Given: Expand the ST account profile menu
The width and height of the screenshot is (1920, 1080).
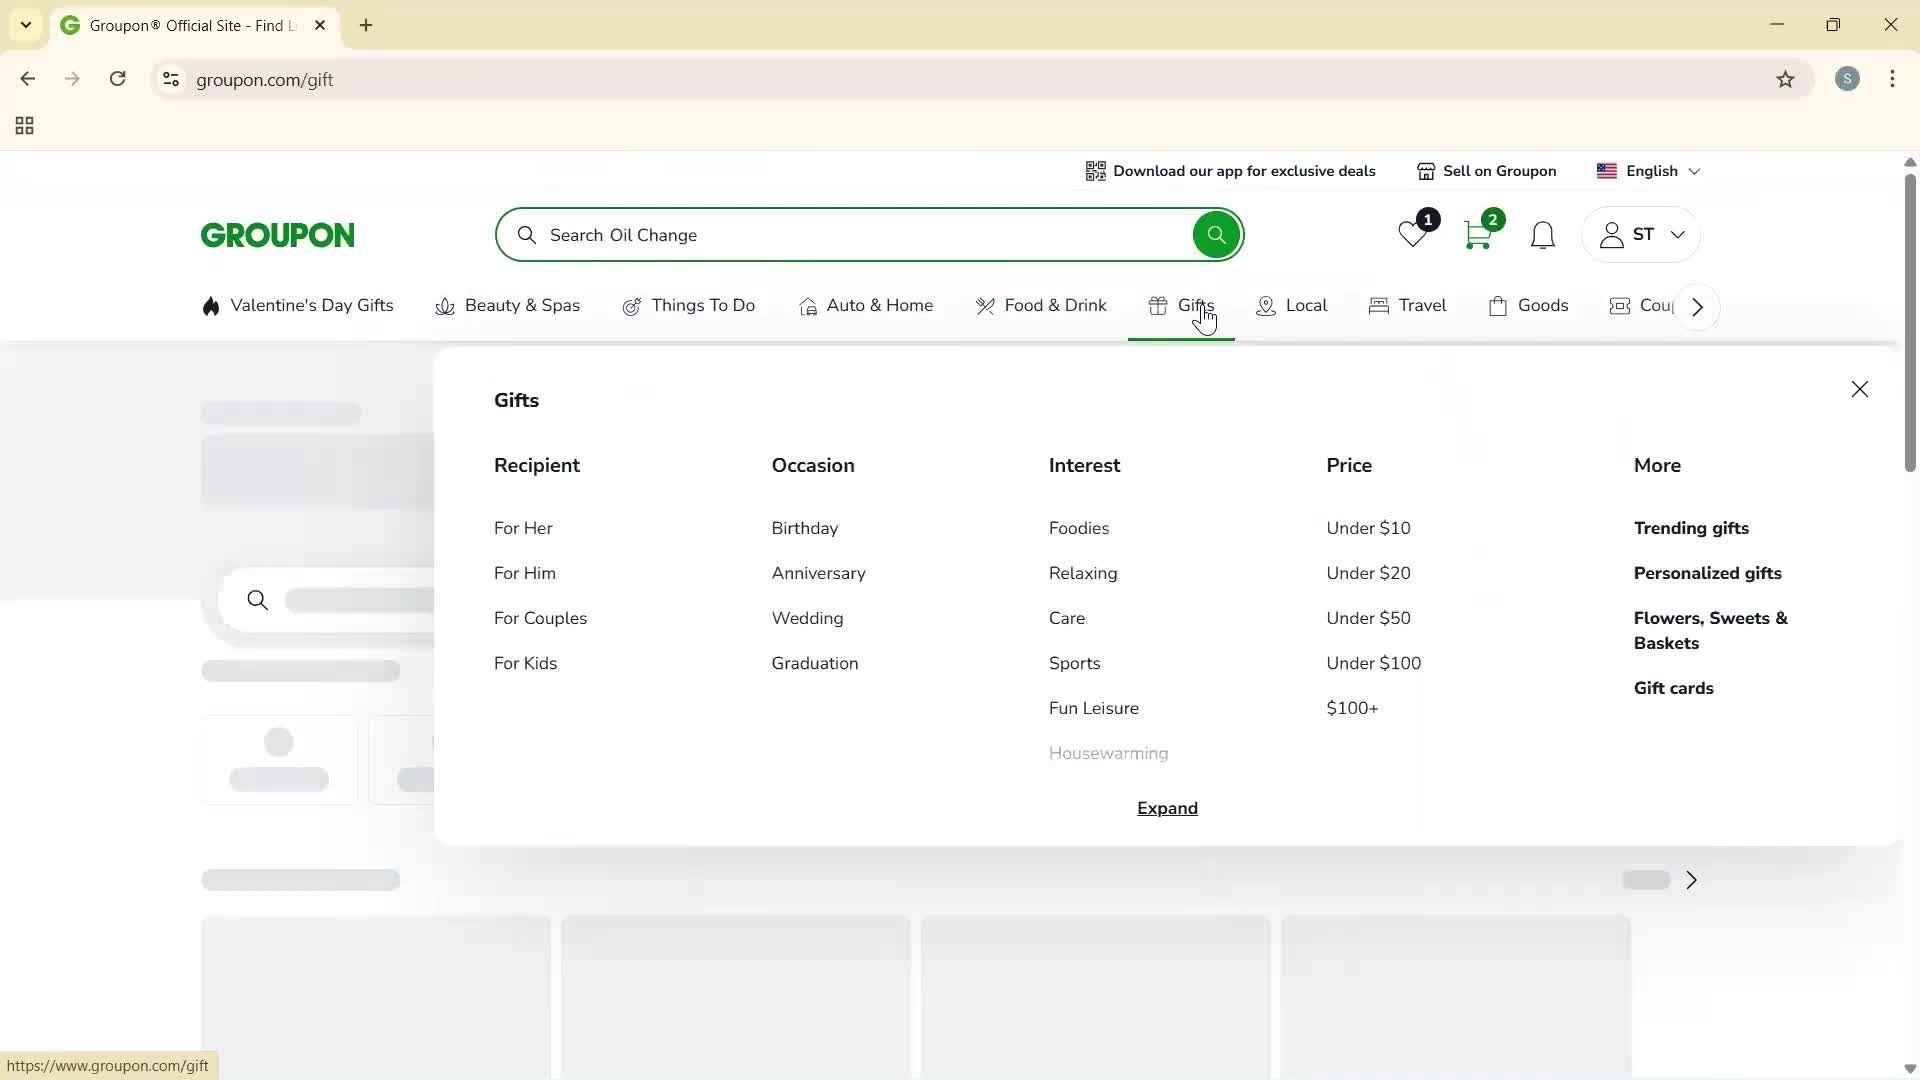Looking at the screenshot, I should (x=1640, y=234).
